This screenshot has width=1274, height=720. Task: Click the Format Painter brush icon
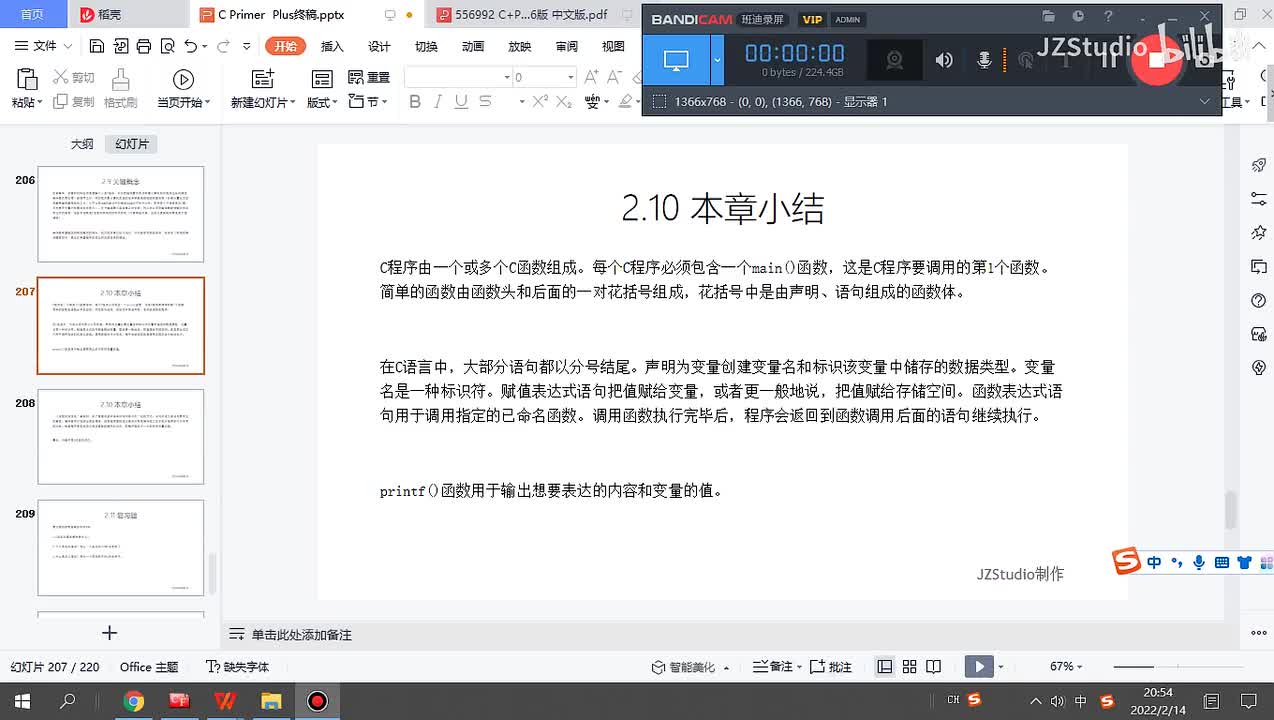[x=120, y=80]
